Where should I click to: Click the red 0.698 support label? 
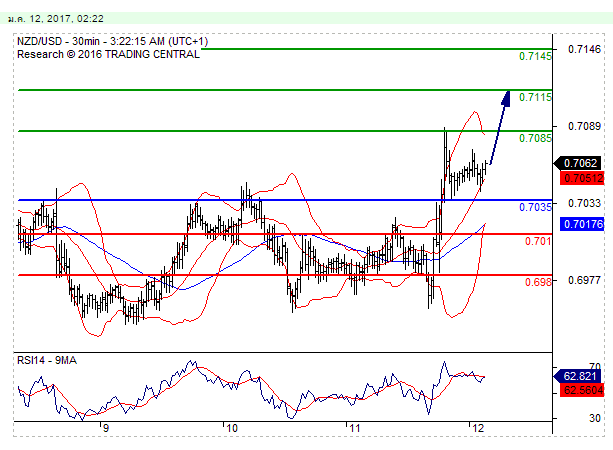tap(538, 282)
